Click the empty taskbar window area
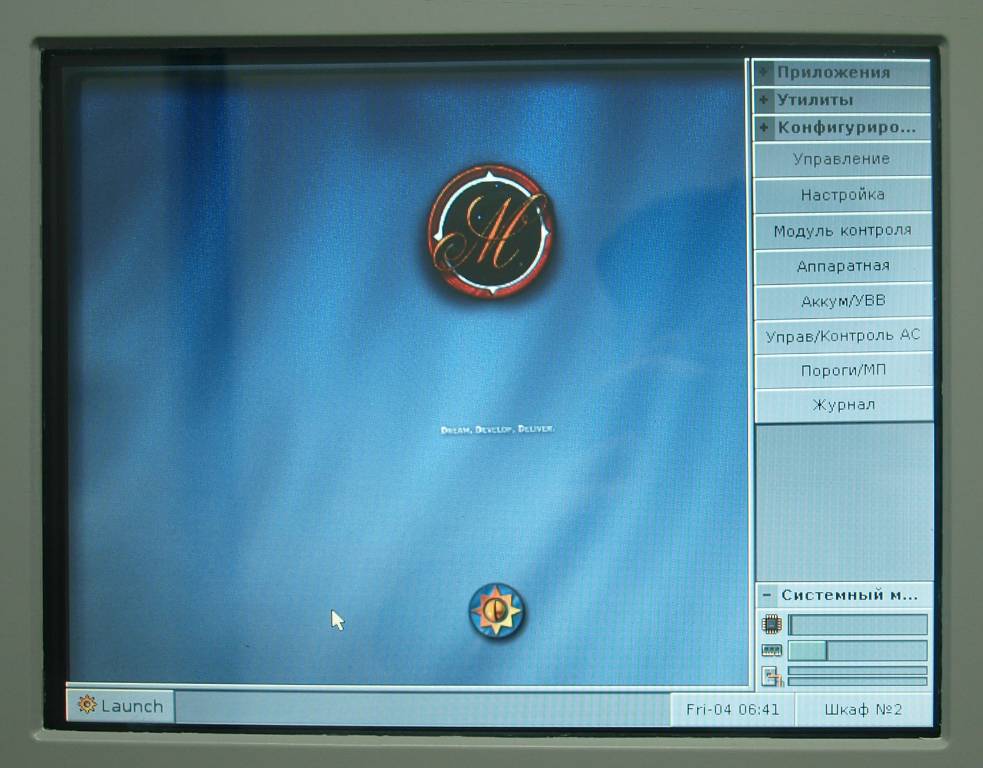The image size is (983, 768). (422, 708)
